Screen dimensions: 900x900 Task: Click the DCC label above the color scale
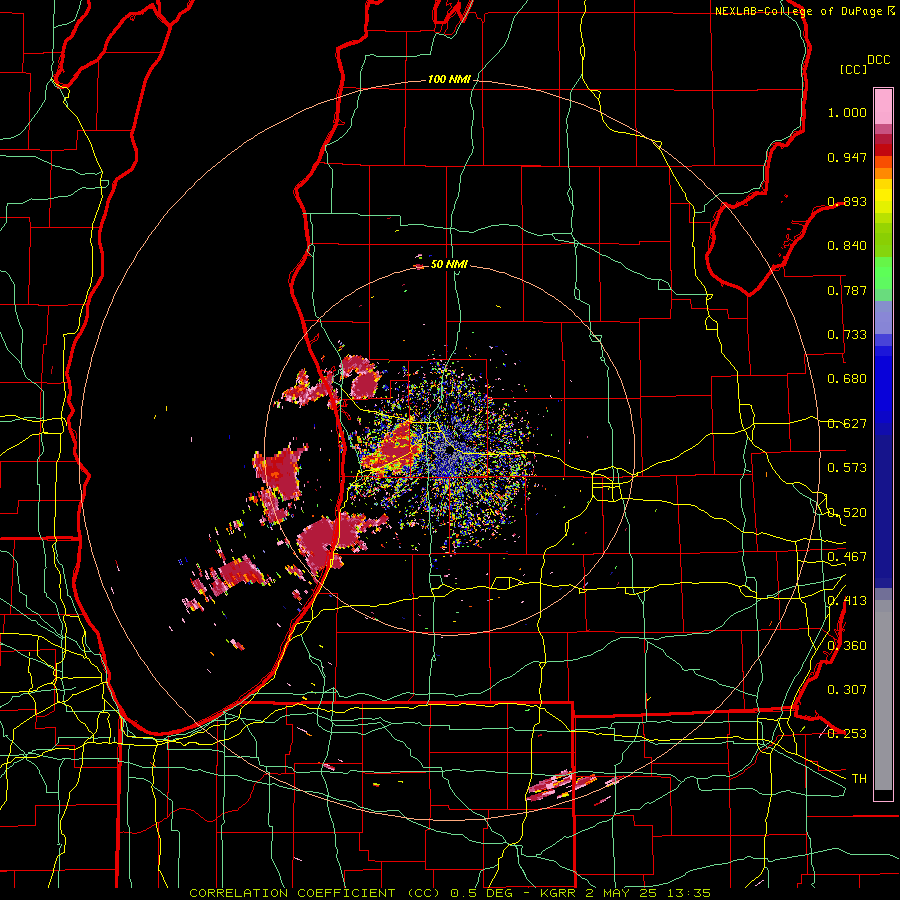(878, 60)
